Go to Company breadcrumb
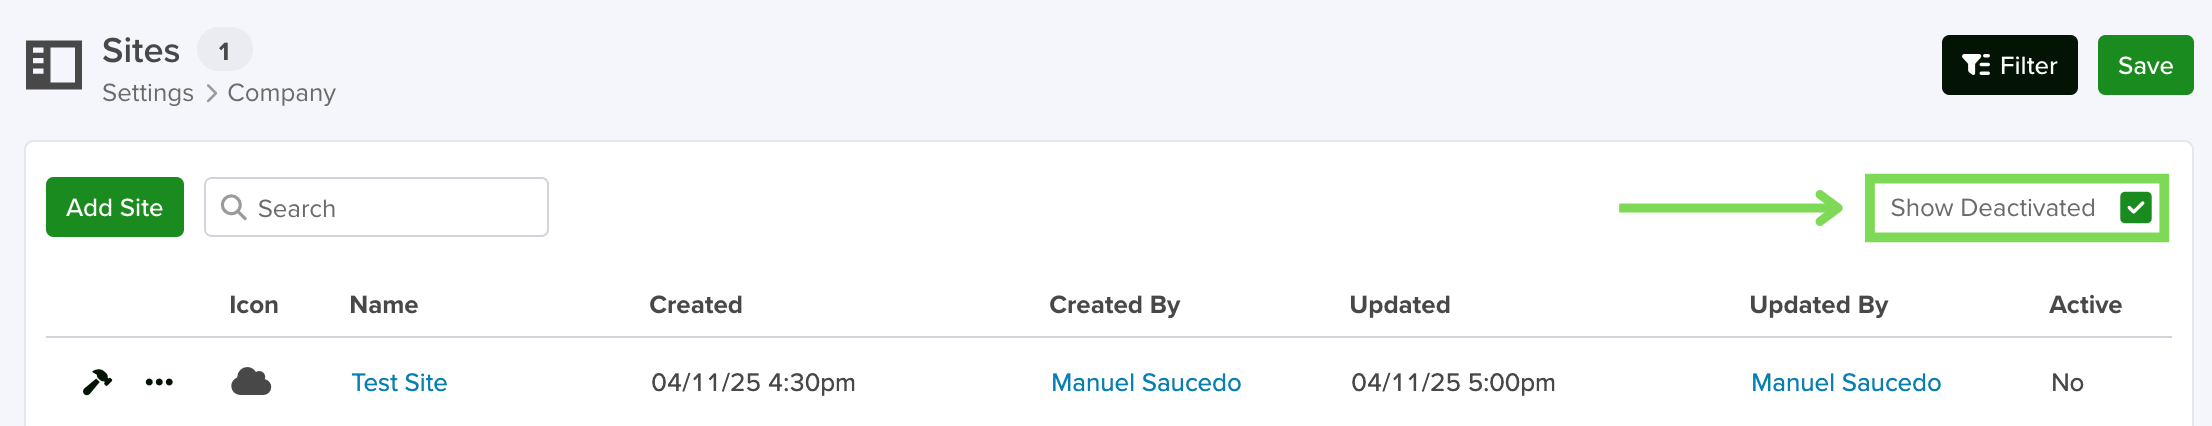 click(x=282, y=93)
